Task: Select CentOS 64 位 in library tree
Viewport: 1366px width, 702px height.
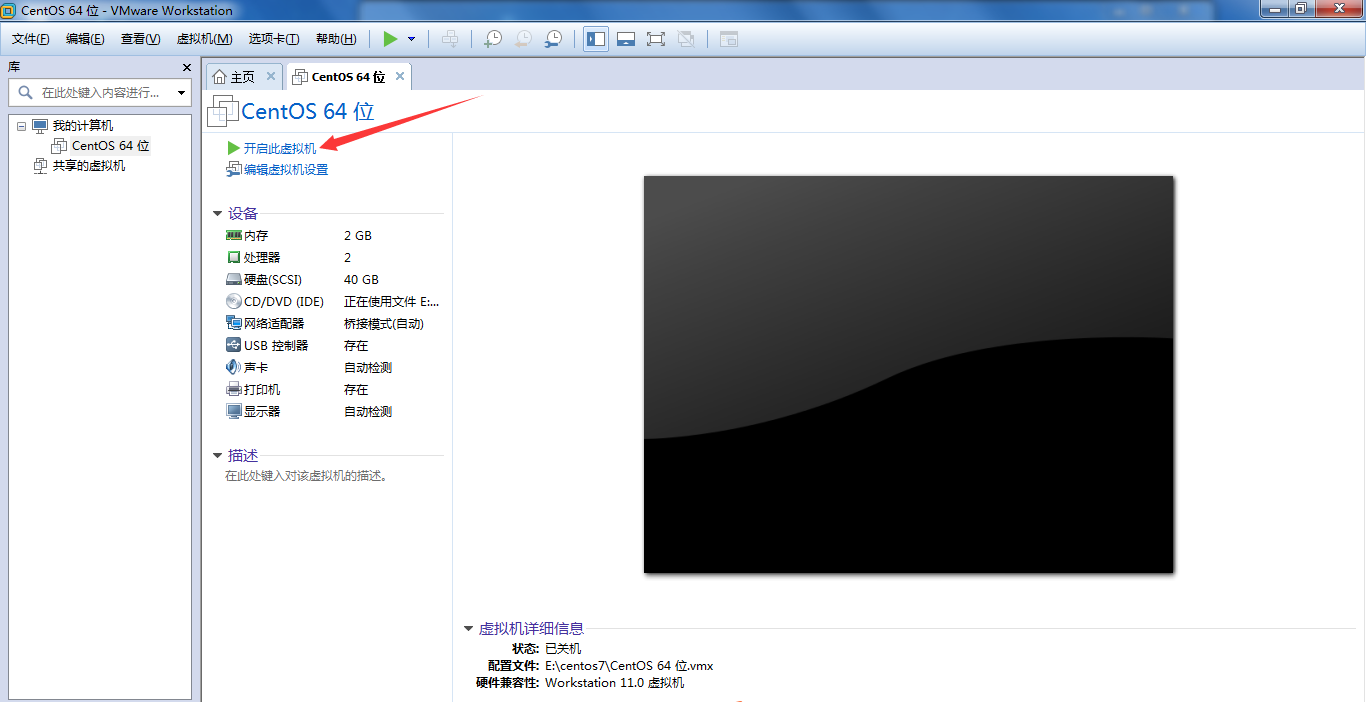Action: coord(111,146)
